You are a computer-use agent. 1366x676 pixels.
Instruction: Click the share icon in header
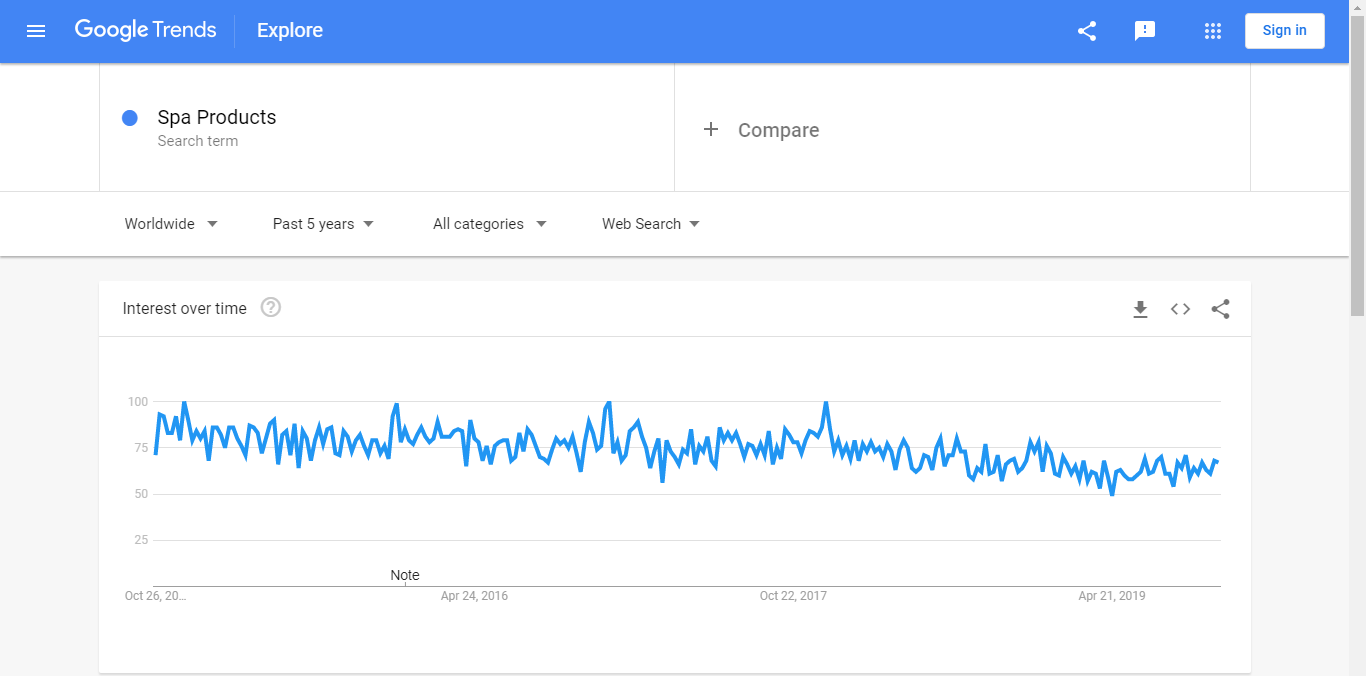tap(1087, 31)
